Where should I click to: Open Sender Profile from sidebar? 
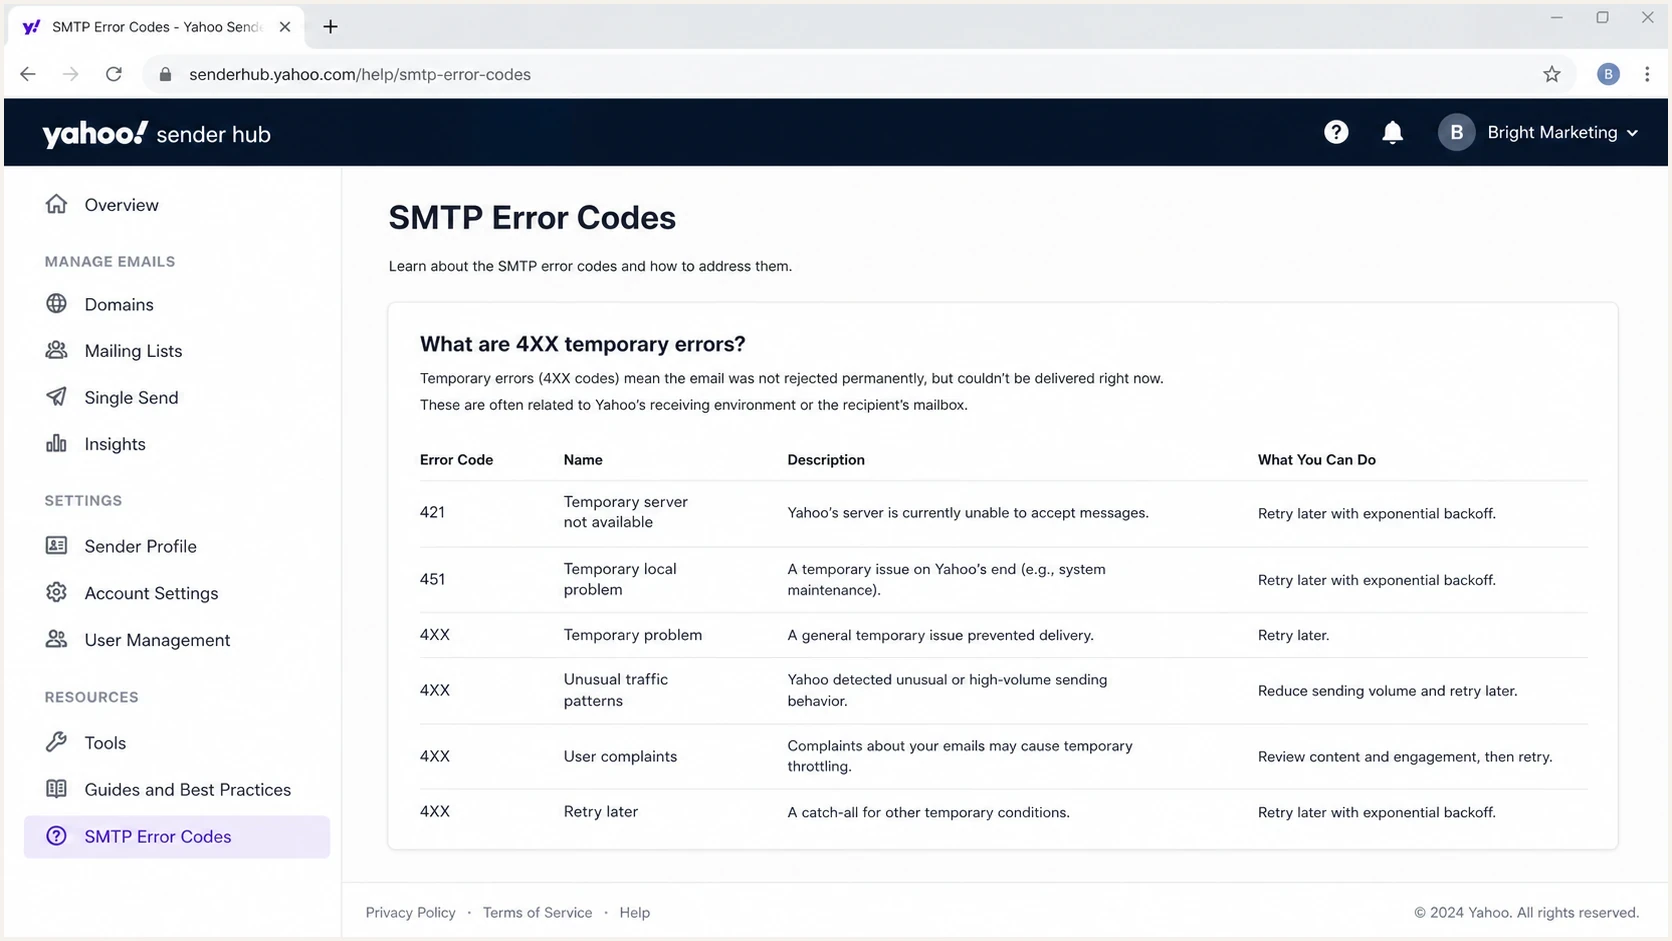coord(140,546)
